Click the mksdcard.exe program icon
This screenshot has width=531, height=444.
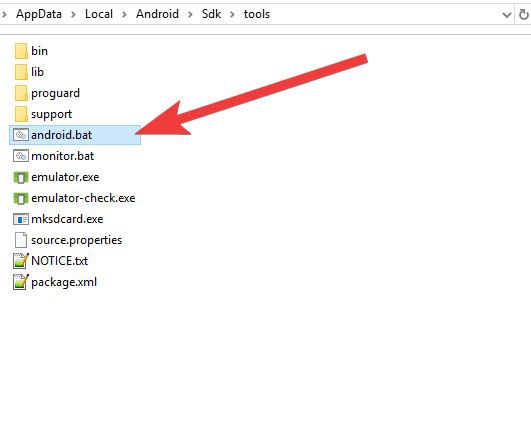pyautogui.click(x=21, y=219)
